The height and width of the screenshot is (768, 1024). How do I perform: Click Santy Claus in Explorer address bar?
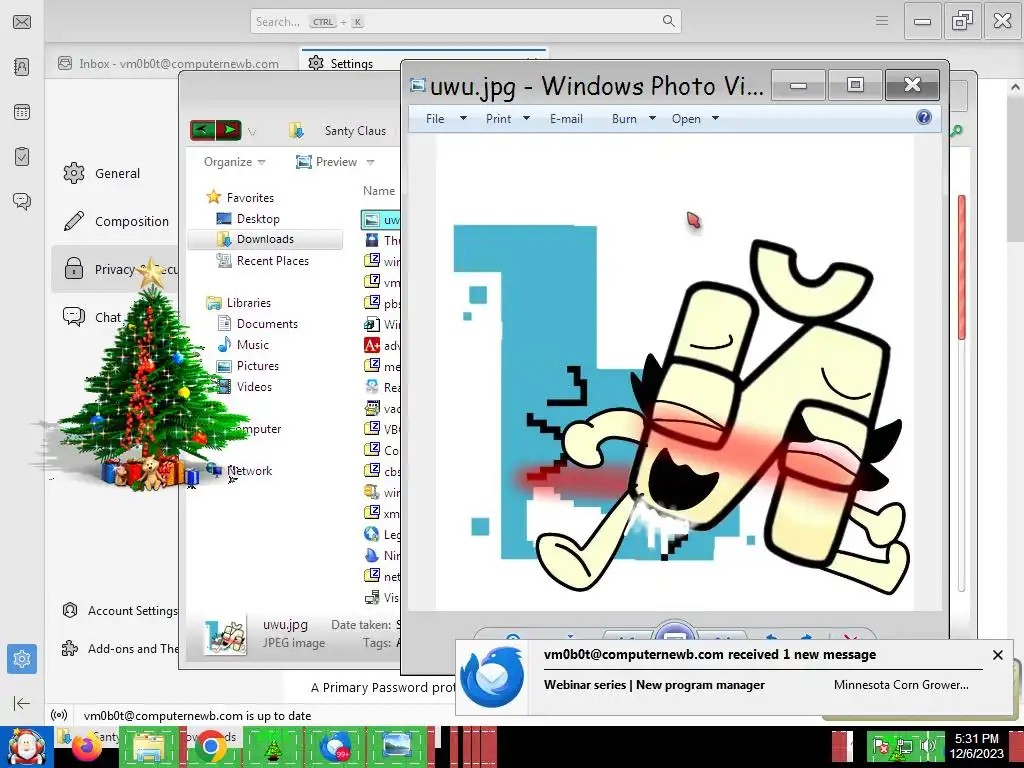[355, 131]
